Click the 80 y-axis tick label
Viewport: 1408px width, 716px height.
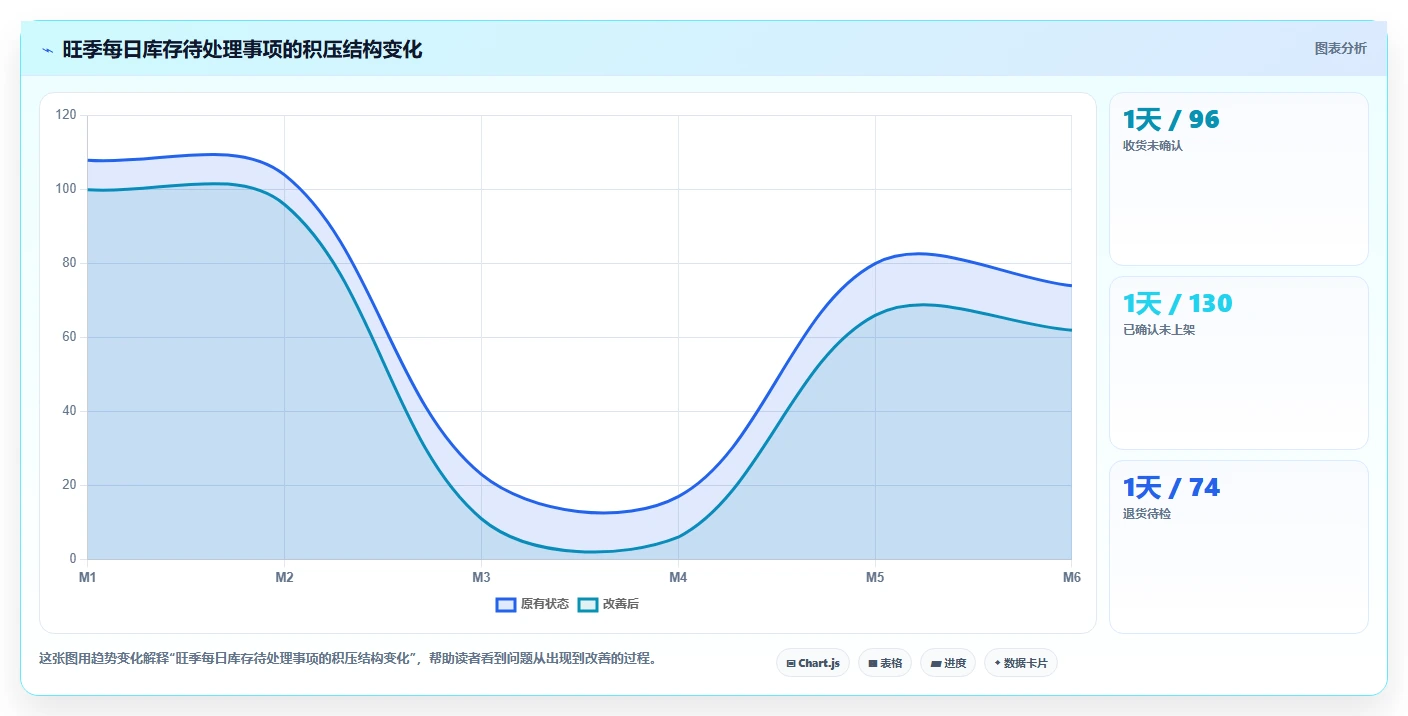point(69,263)
